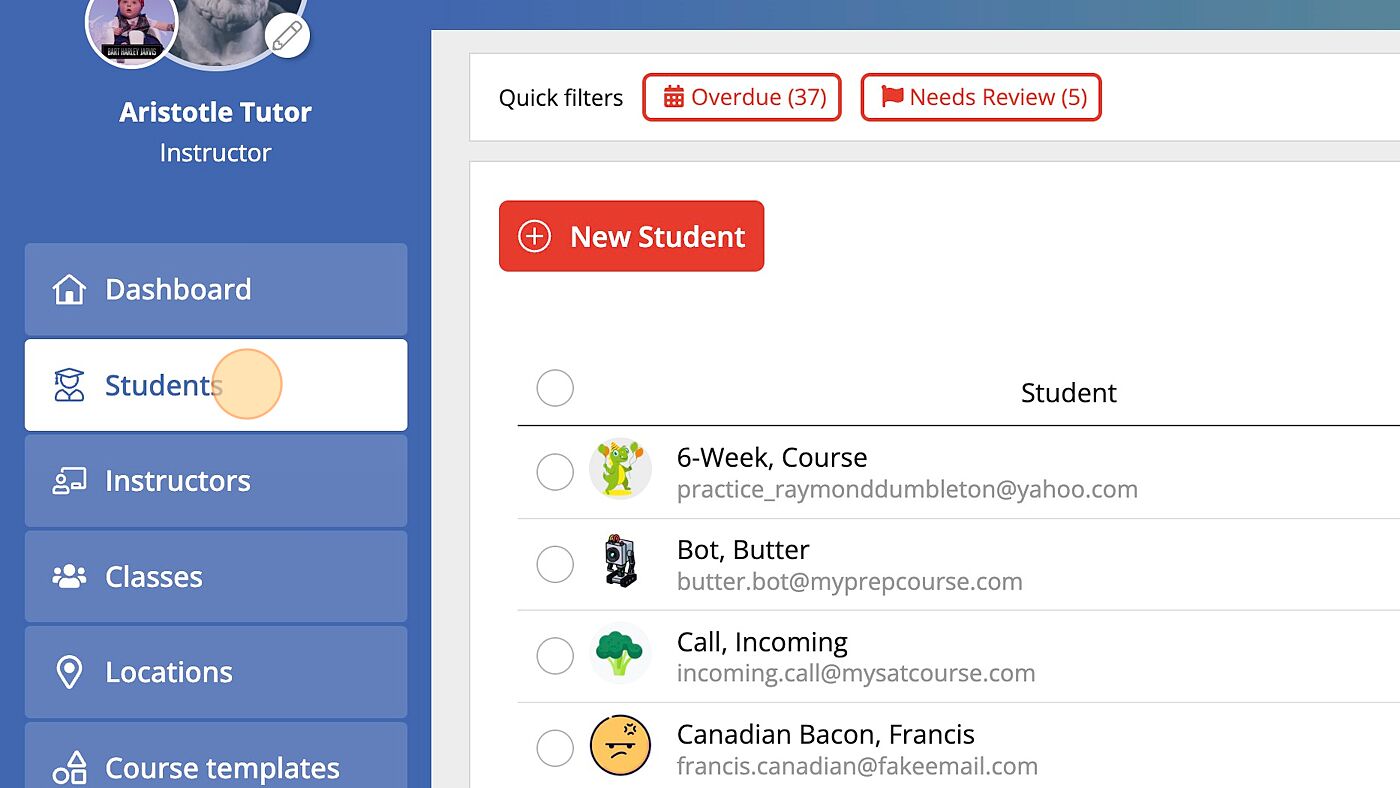Tick the Call, Incoming row checkbox
Screen dimensions: 1400x788
pyautogui.click(x=555, y=656)
